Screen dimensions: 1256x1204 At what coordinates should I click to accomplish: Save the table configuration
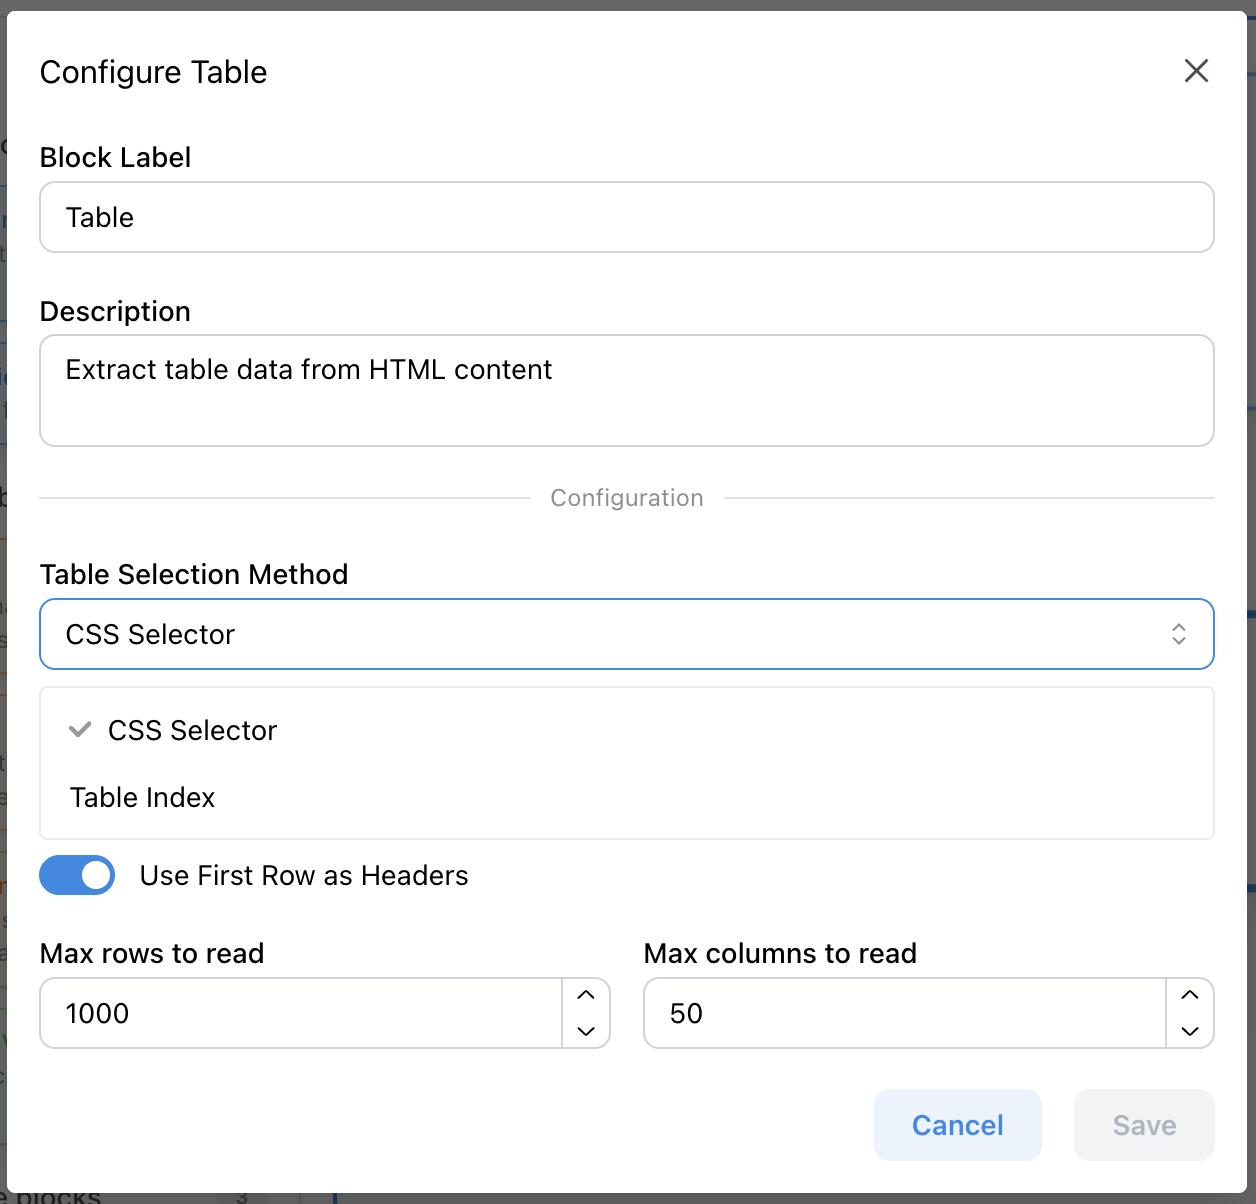coord(1144,1125)
